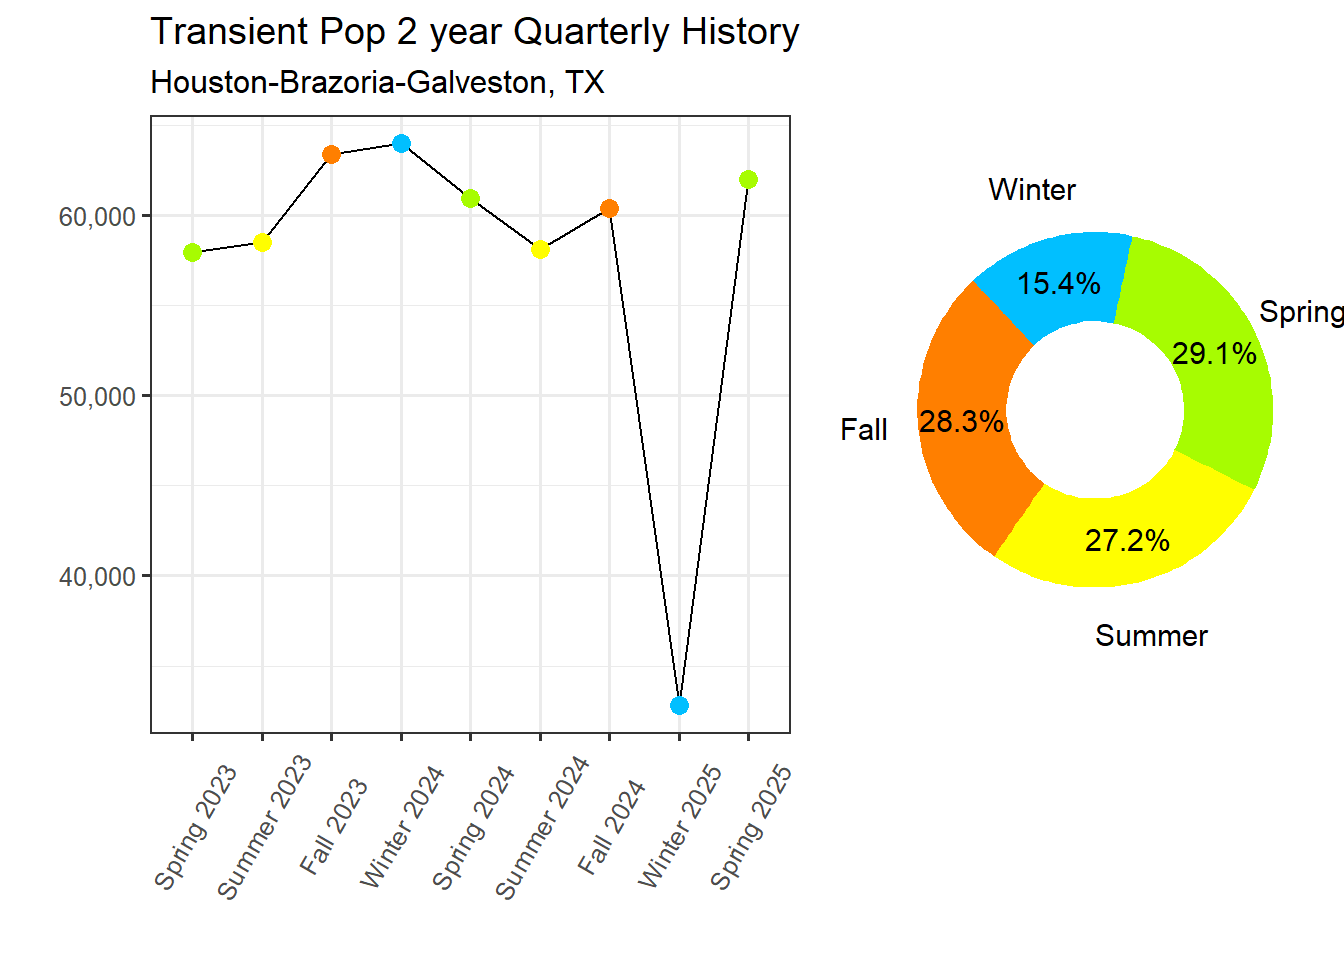Click the Houston-Brazoria-Galveston, TX subtitle
This screenshot has height=960, width=1344.
pyautogui.click(x=377, y=82)
